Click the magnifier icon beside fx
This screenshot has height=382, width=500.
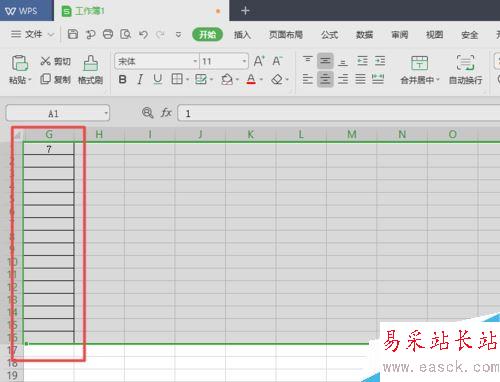coord(147,113)
